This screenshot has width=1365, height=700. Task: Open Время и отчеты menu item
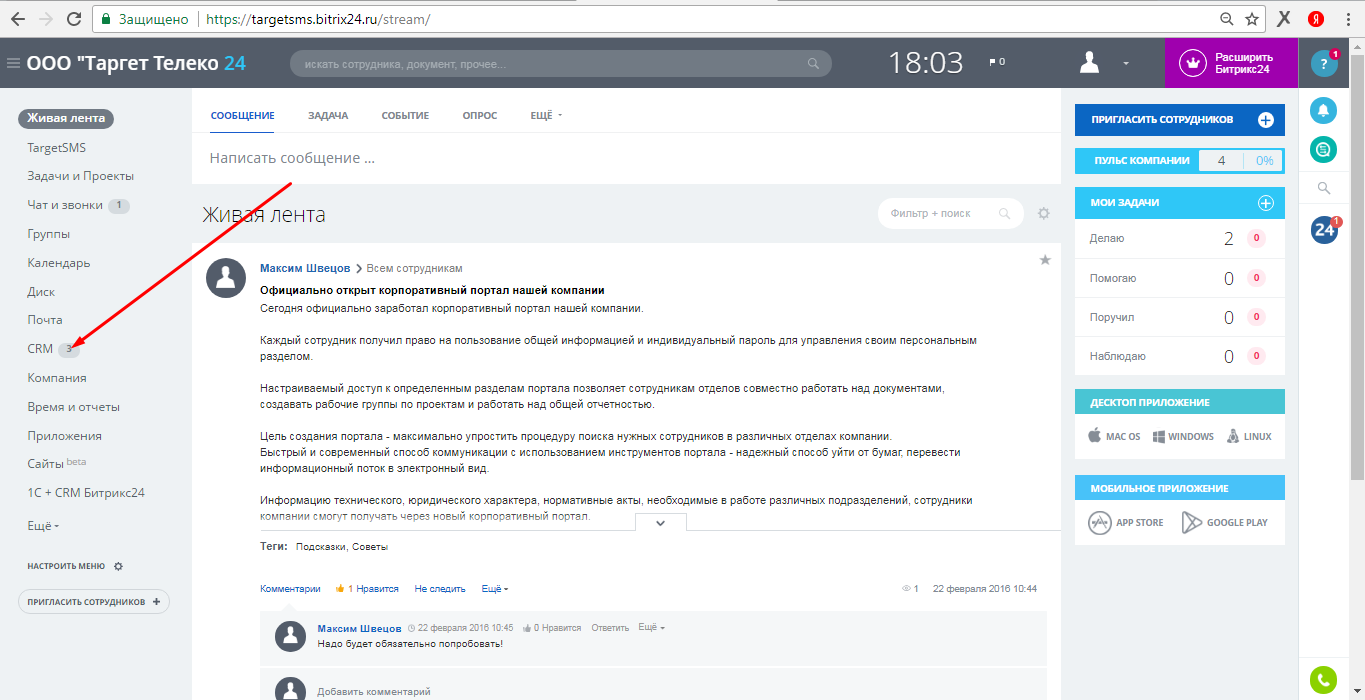pyautogui.click(x=73, y=407)
